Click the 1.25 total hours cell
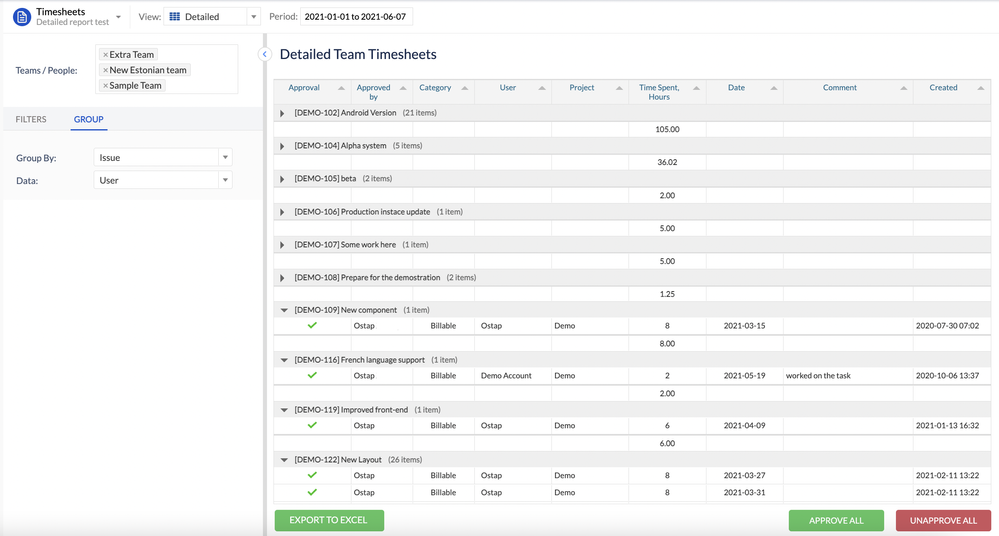The image size is (999, 536). 667,294
